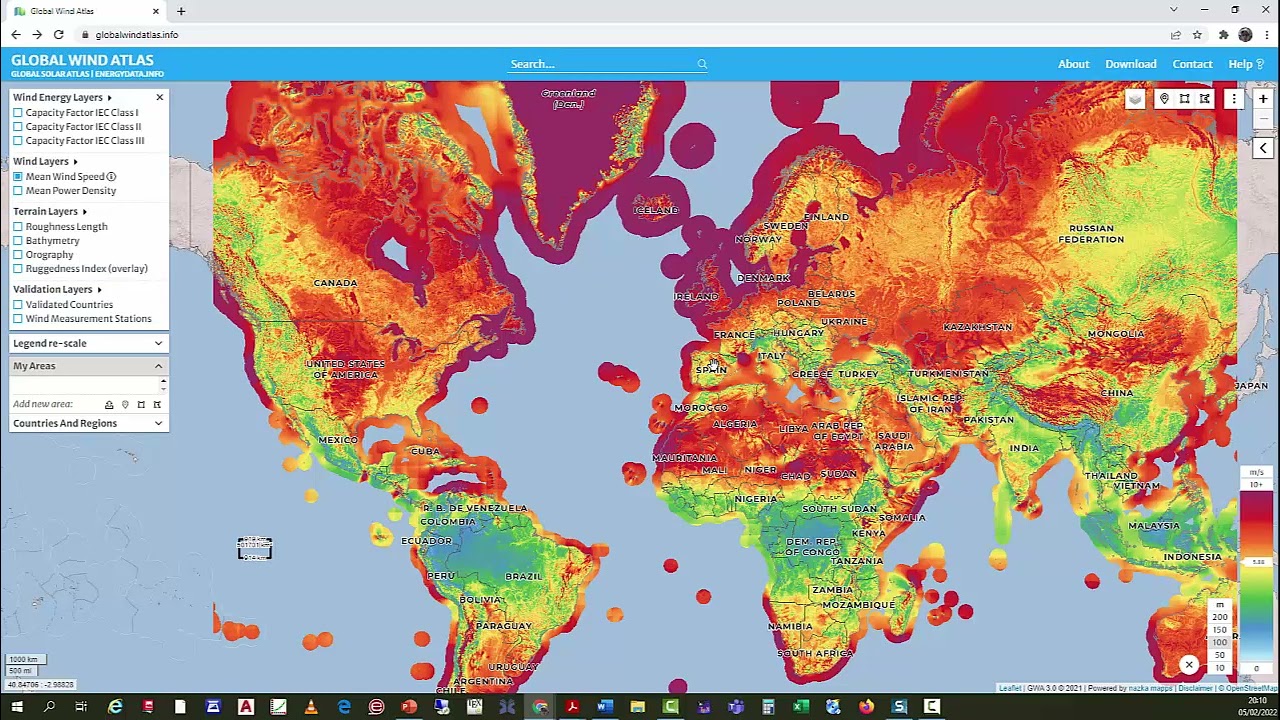Open Excel from the taskbar
The width and height of the screenshot is (1280, 720).
pyautogui.click(x=801, y=707)
